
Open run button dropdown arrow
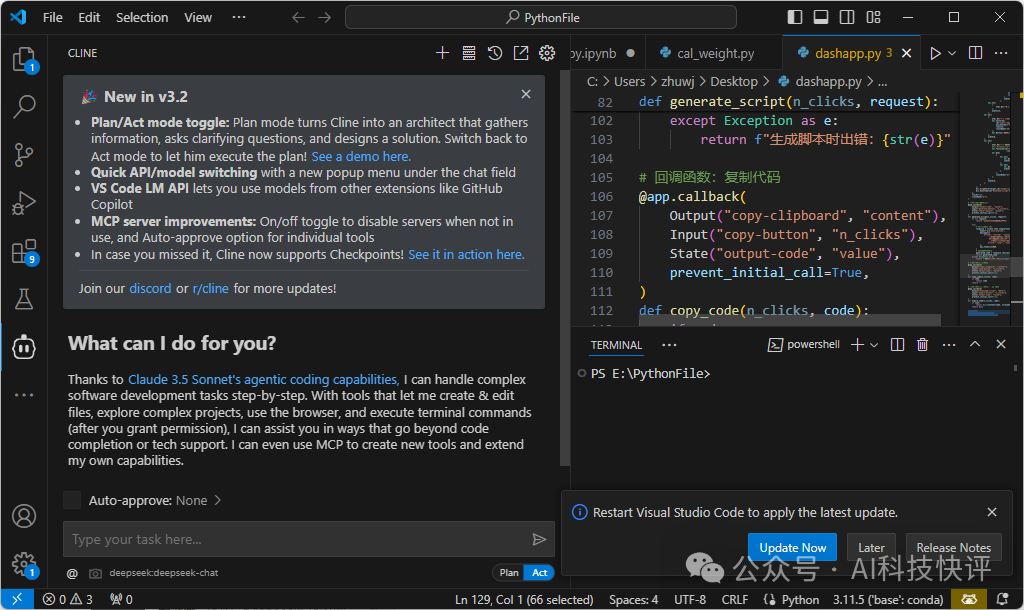[952, 53]
